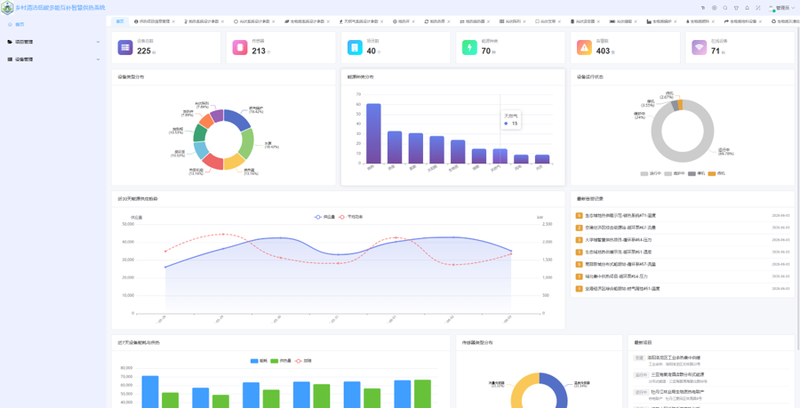The width and height of the screenshot is (800, 408).
Task: Click the tallest bar in the energy distribution chart
Action: click(x=373, y=134)
